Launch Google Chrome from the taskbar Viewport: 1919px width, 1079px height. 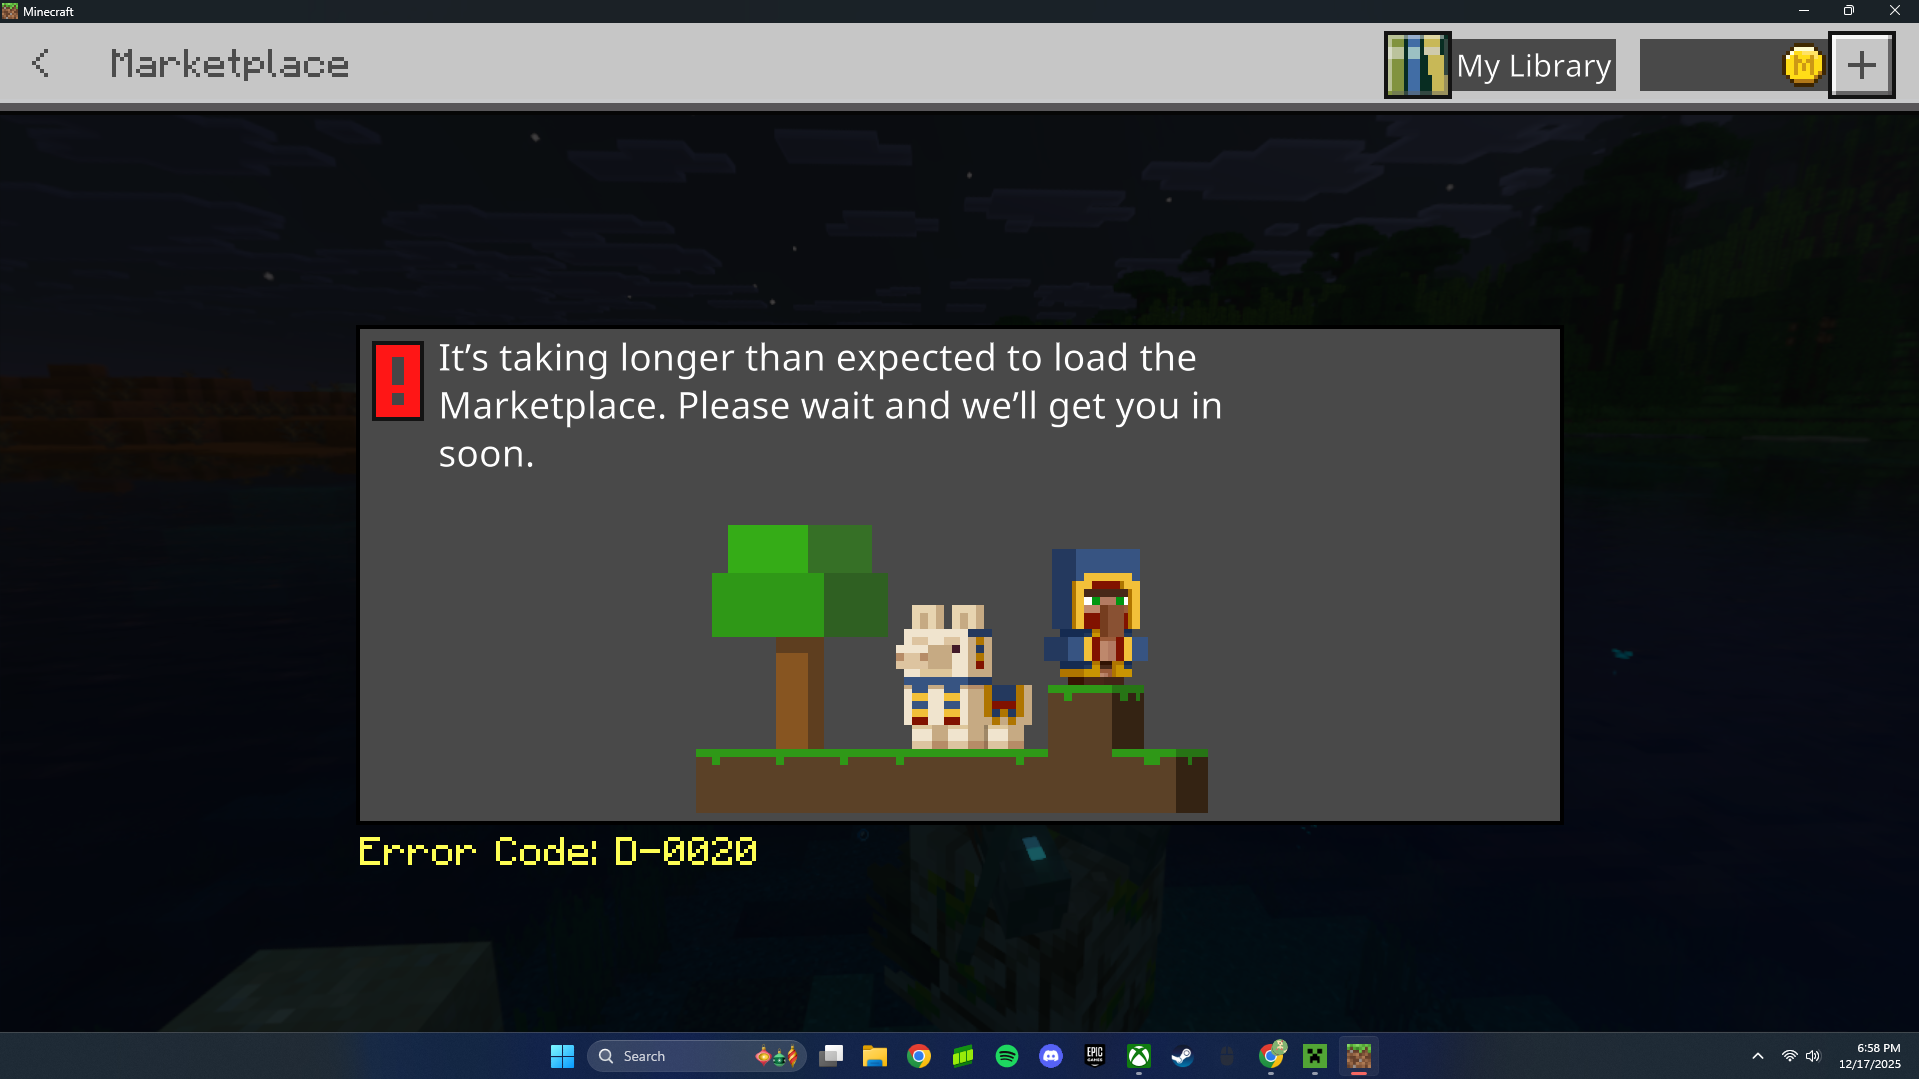pyautogui.click(x=919, y=1056)
